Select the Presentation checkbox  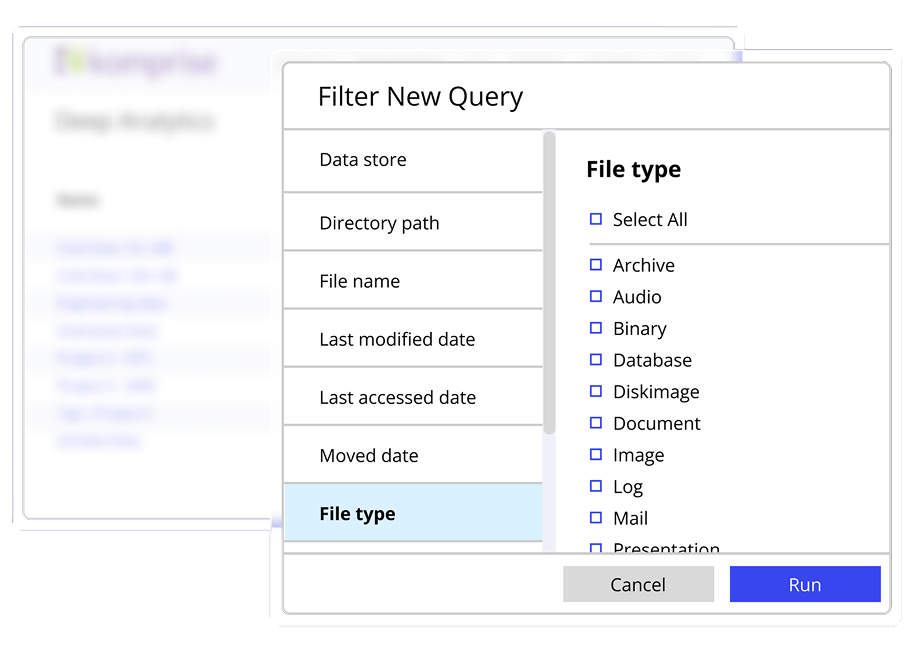[596, 548]
